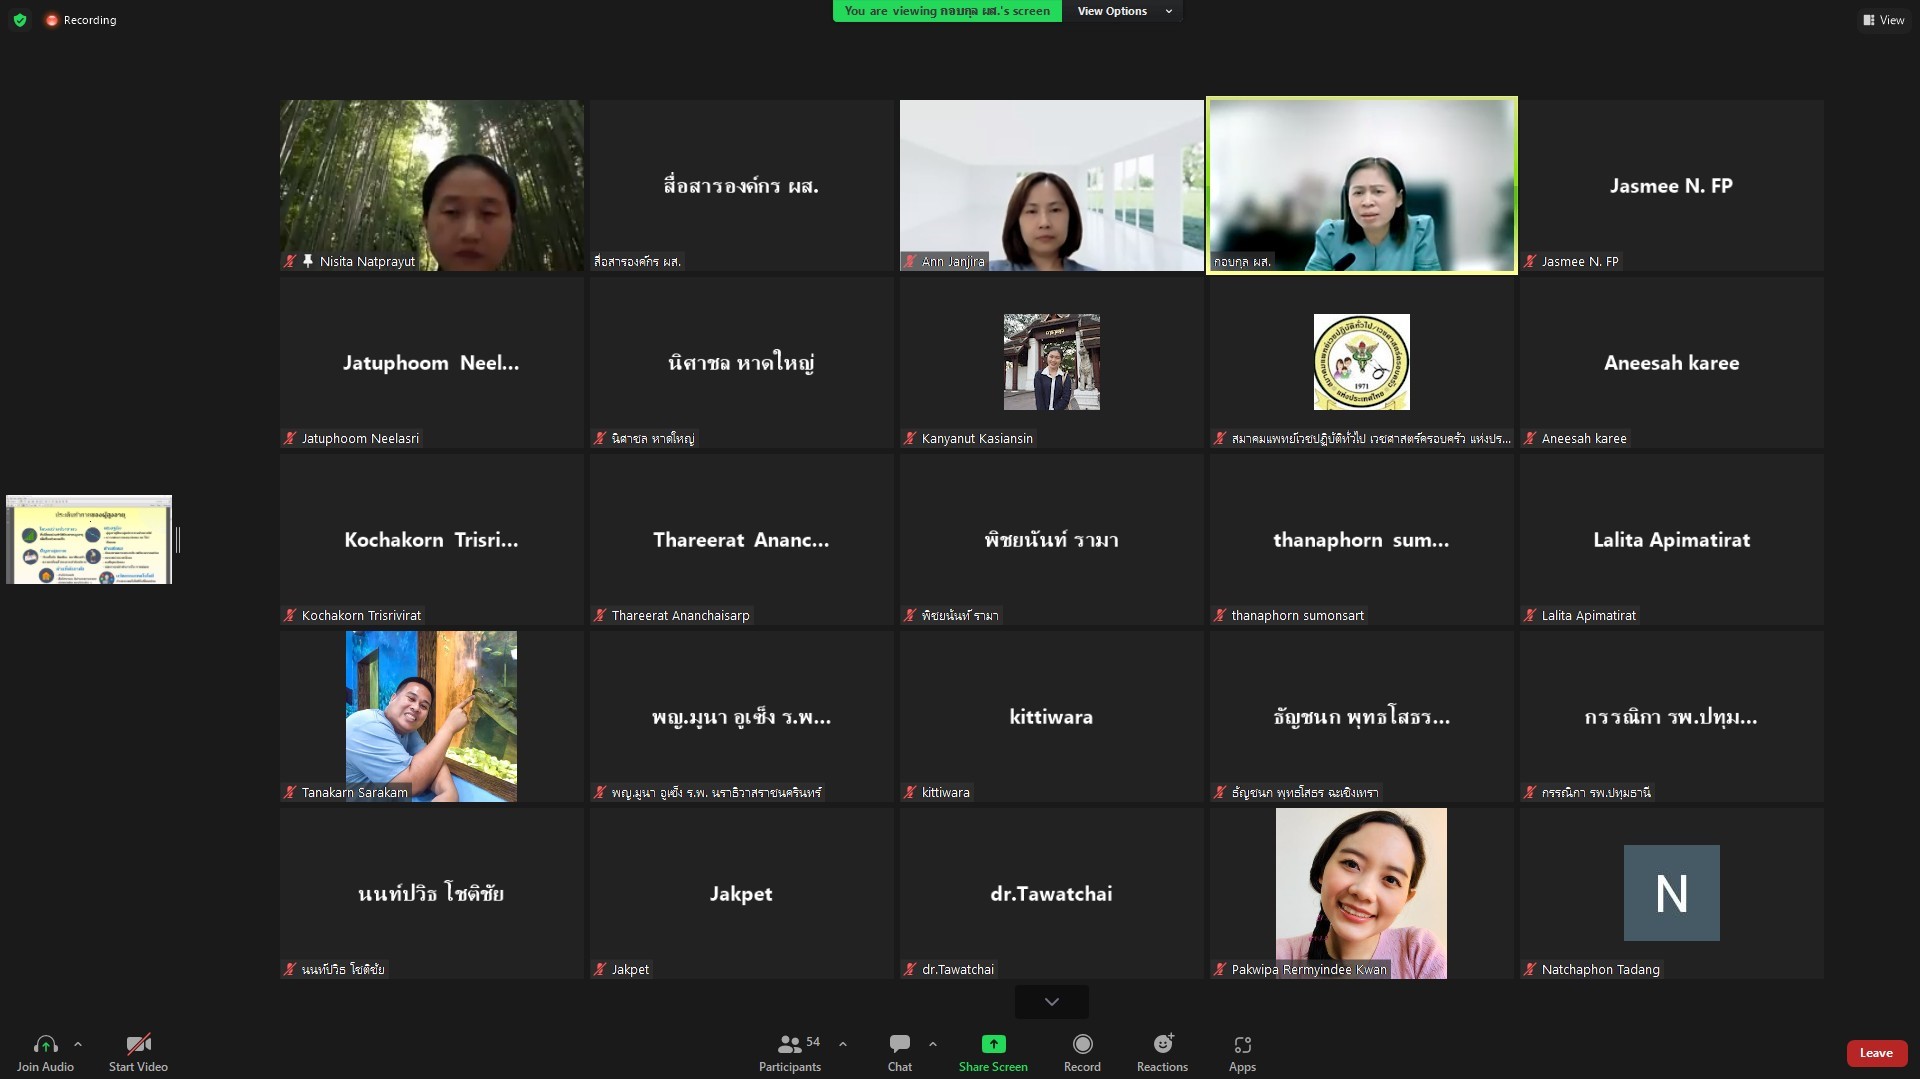This screenshot has height=1079, width=1920.
Task: Select Jakpet participant tile
Action: (x=742, y=893)
